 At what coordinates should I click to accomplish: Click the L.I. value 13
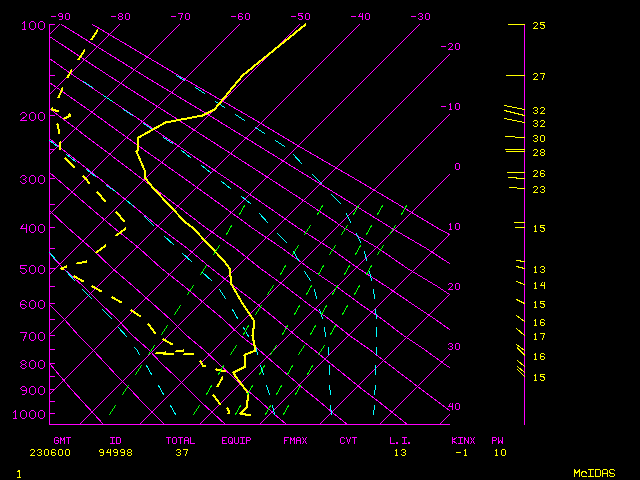(400, 452)
